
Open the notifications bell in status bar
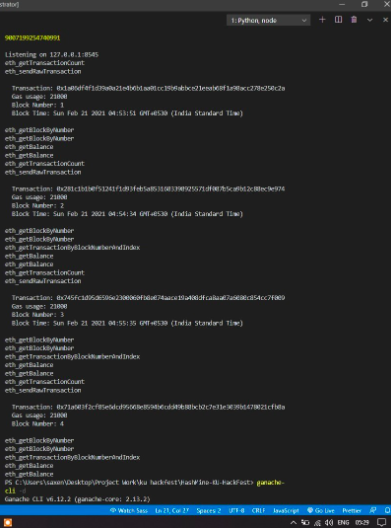click(x=387, y=510)
